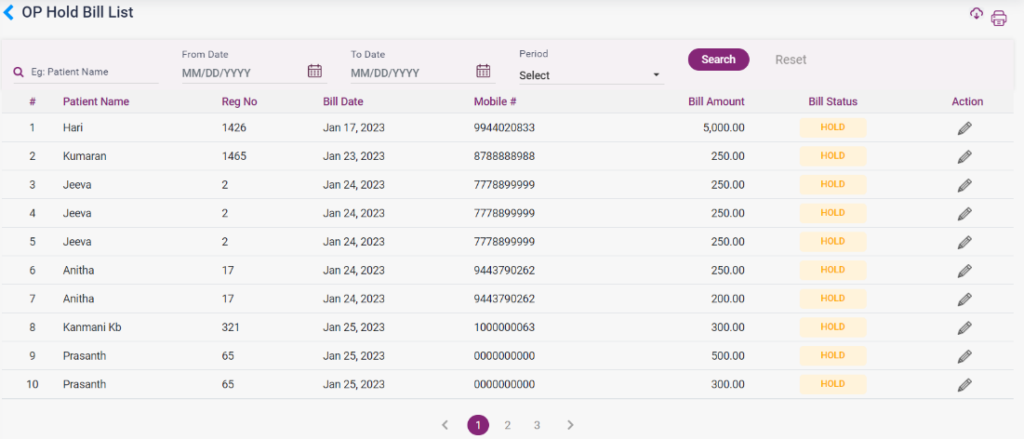Click the previous page chevron

[x=445, y=425]
